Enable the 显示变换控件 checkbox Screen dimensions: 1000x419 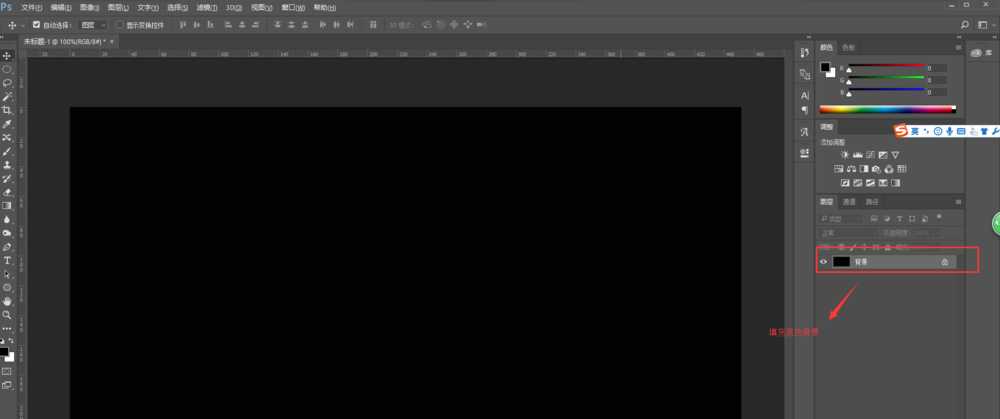[120, 23]
